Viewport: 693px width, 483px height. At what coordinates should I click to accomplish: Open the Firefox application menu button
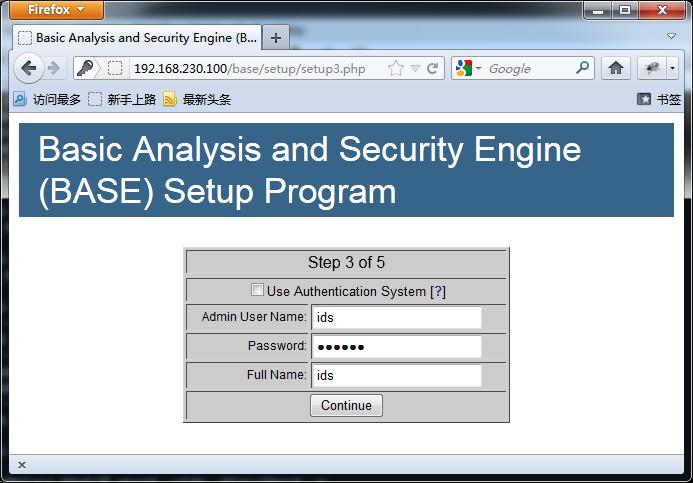56,10
